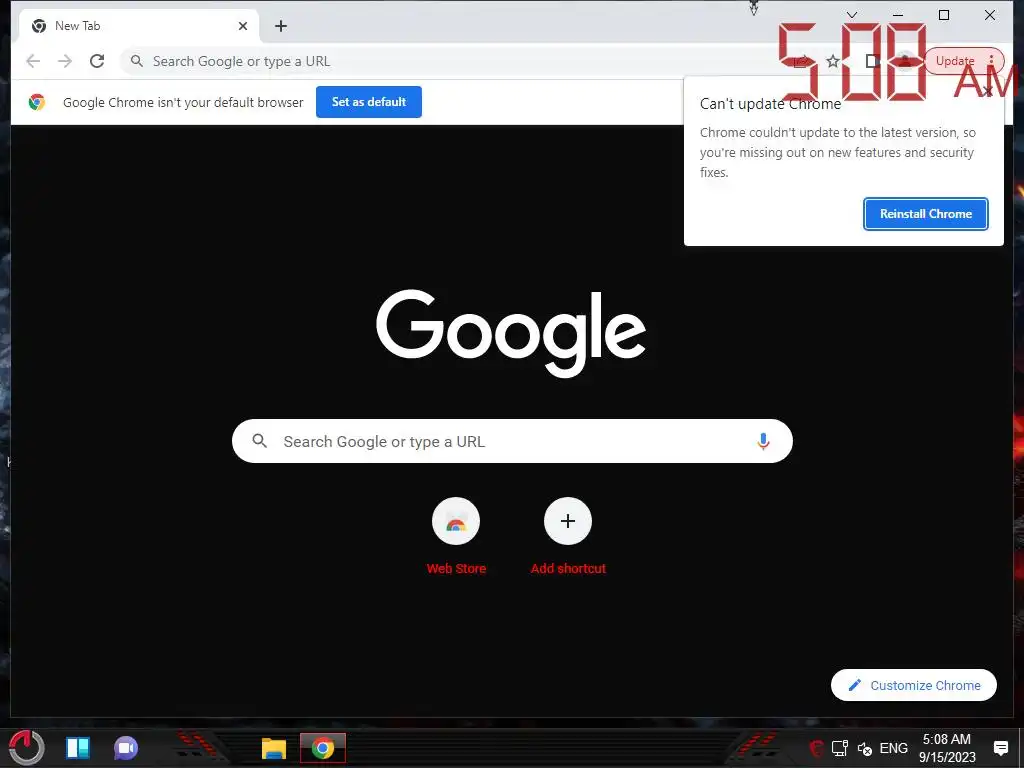Switch input language via ENG indicator
1024x768 pixels.
click(x=893, y=748)
